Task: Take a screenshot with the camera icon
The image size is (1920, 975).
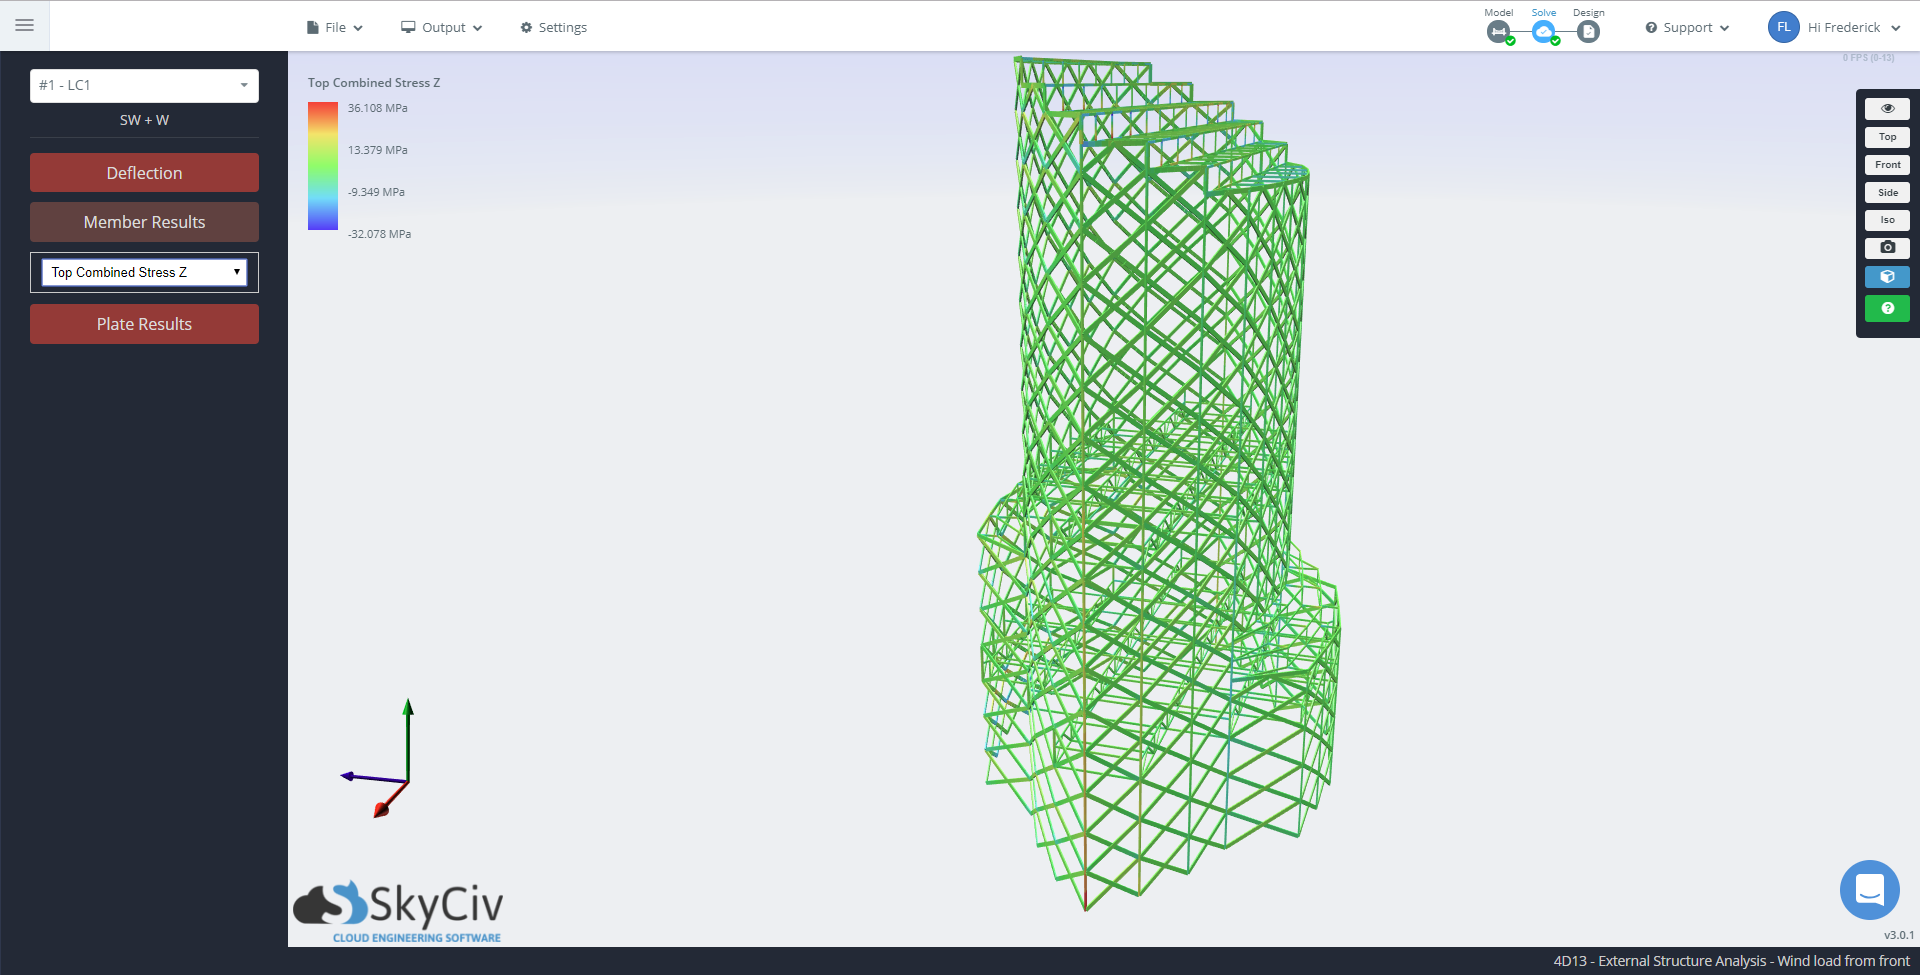Action: tap(1887, 248)
